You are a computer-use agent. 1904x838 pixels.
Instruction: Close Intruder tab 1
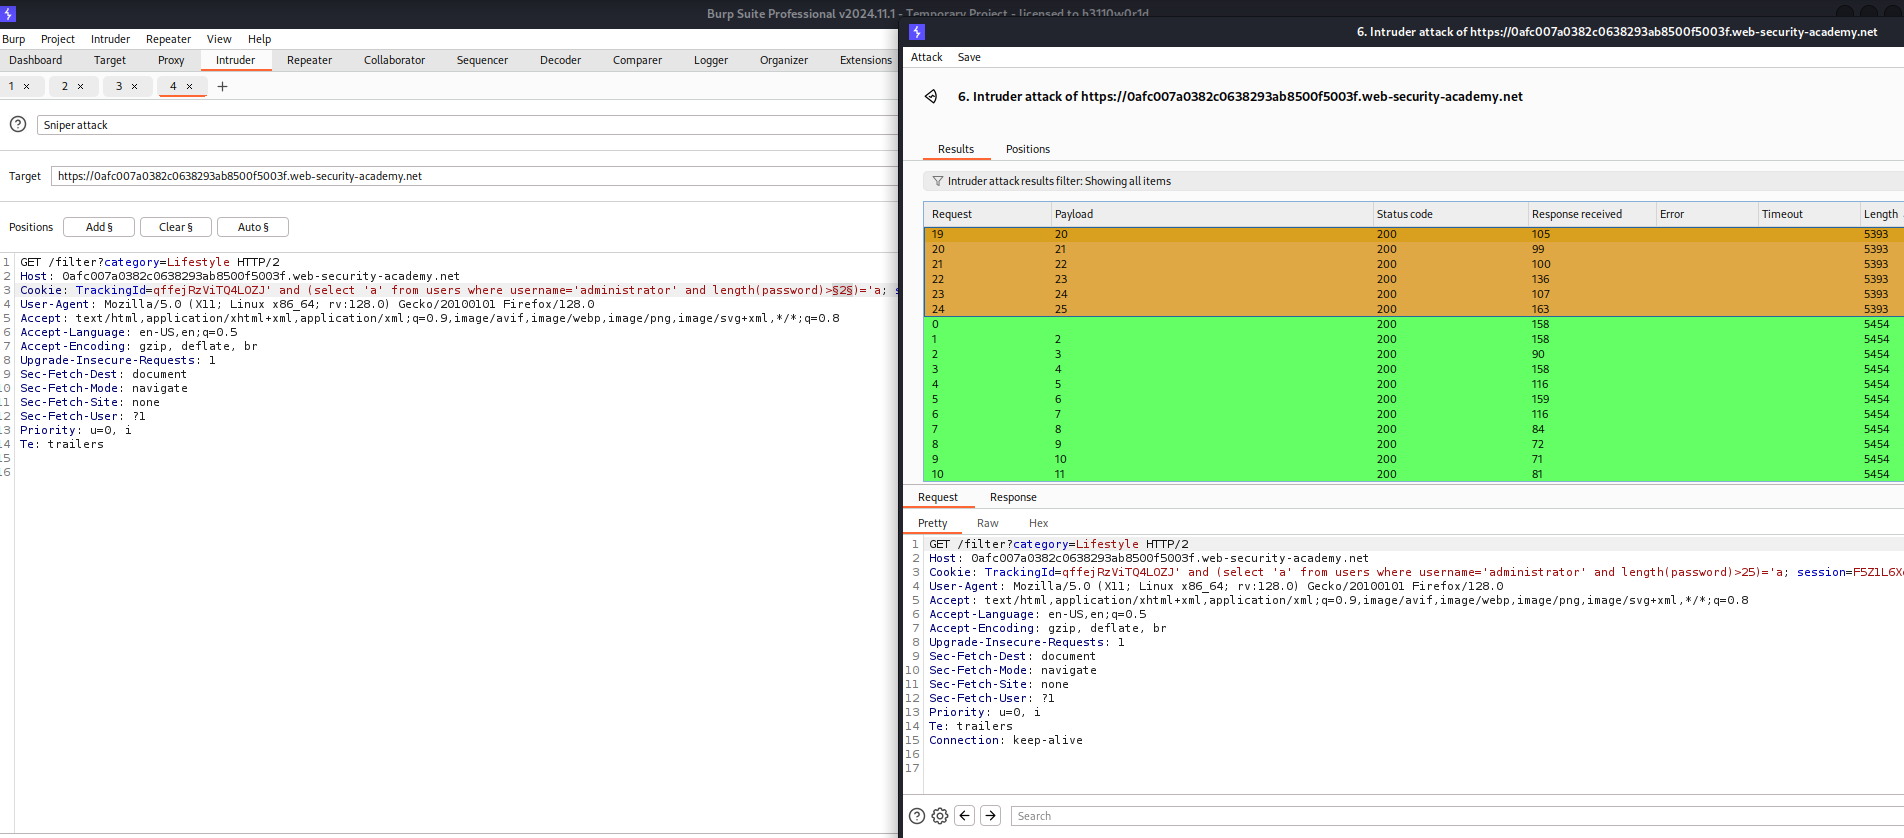[27, 87]
